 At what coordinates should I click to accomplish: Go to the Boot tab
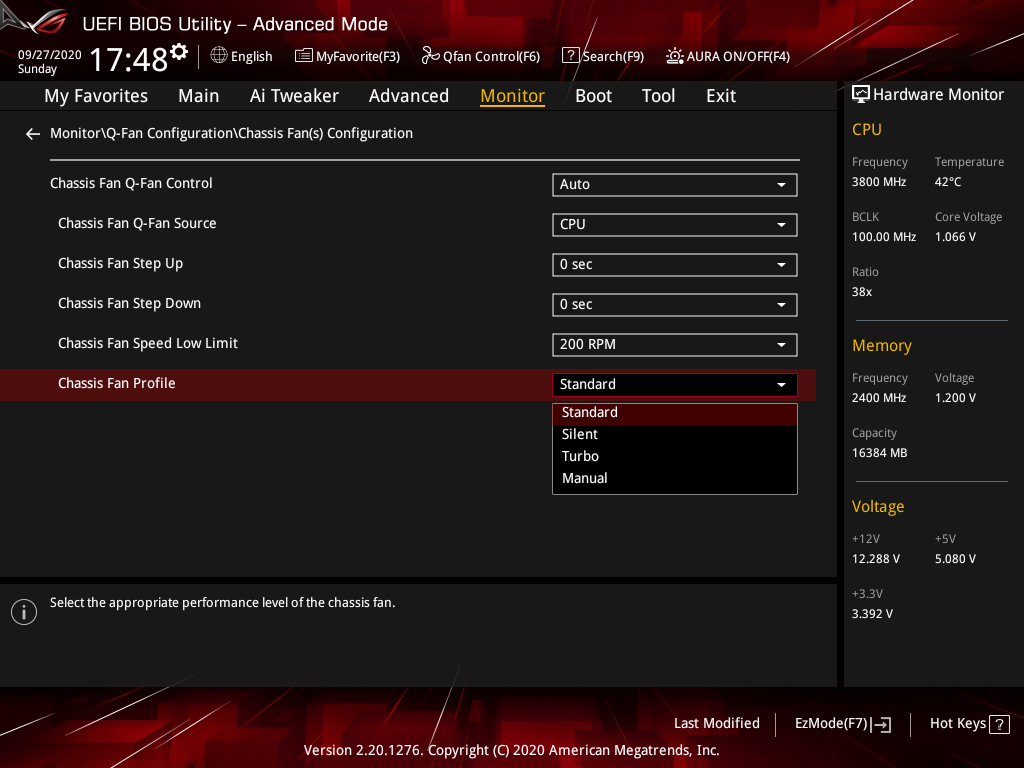click(593, 96)
